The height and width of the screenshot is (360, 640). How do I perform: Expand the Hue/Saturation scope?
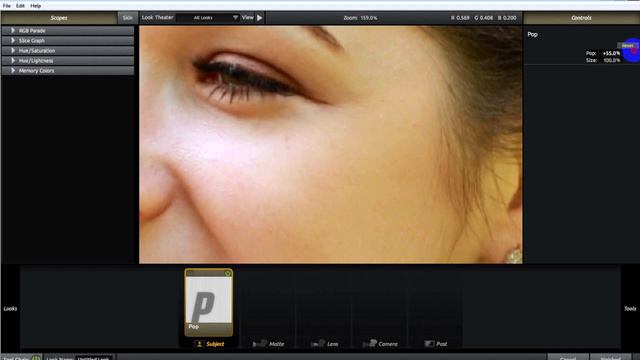[68, 51]
